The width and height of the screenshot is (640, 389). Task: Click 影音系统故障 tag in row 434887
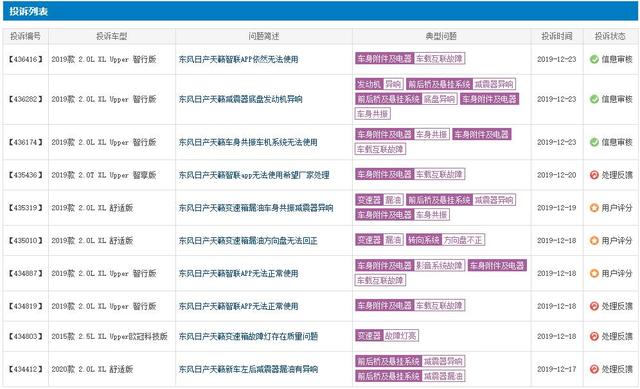point(439,265)
